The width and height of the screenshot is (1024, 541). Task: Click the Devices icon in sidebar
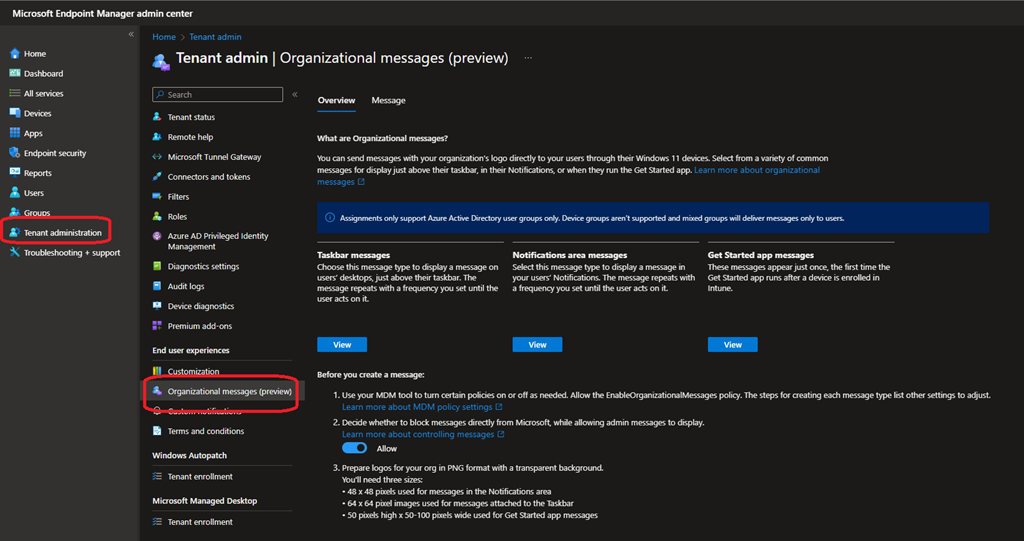[15, 114]
